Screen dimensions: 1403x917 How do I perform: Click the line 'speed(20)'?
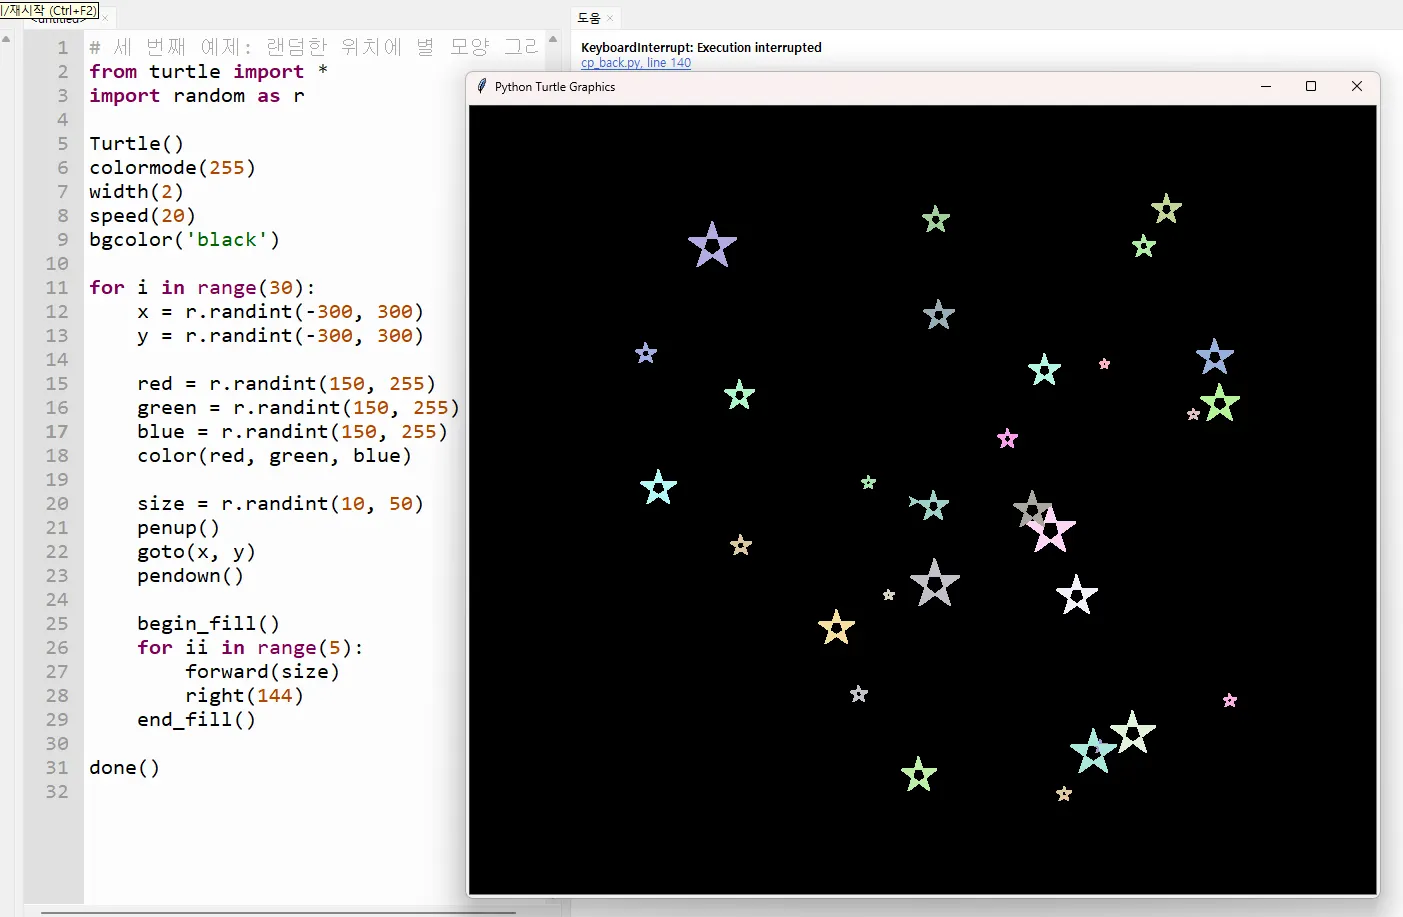142,215
